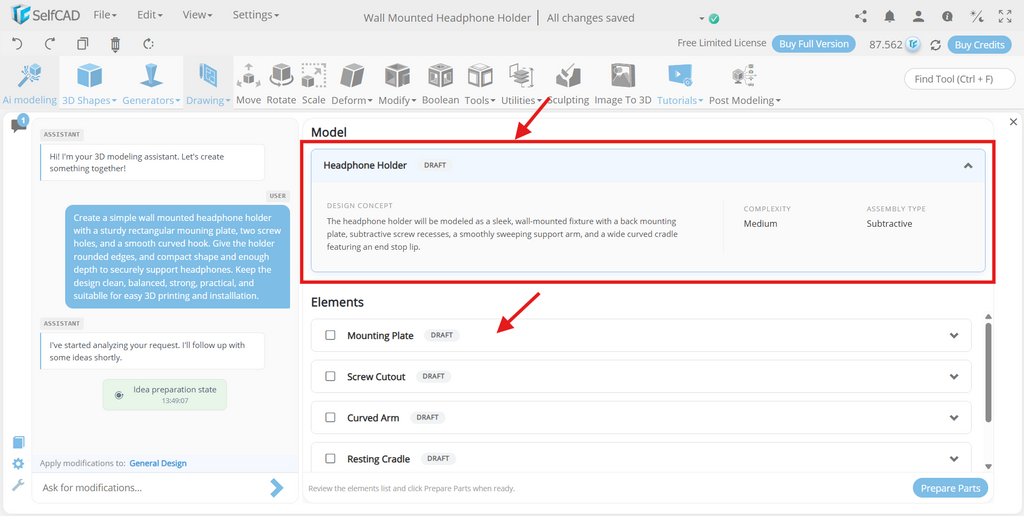1024x516 pixels.
Task: Click the Idea preparation state card
Action: (x=165, y=395)
